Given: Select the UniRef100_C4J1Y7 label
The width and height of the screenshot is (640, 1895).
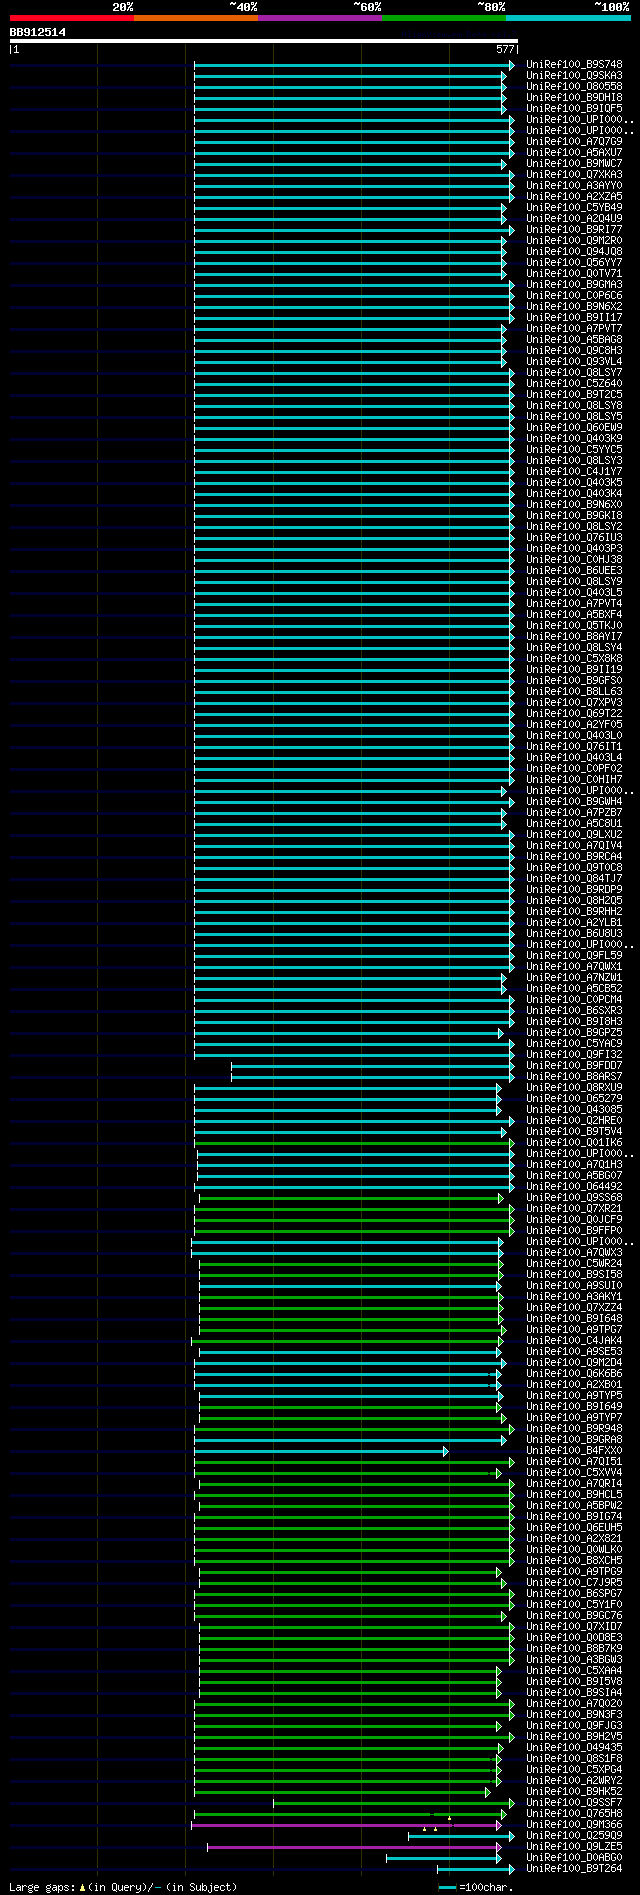Looking at the screenshot, I should pyautogui.click(x=574, y=472).
